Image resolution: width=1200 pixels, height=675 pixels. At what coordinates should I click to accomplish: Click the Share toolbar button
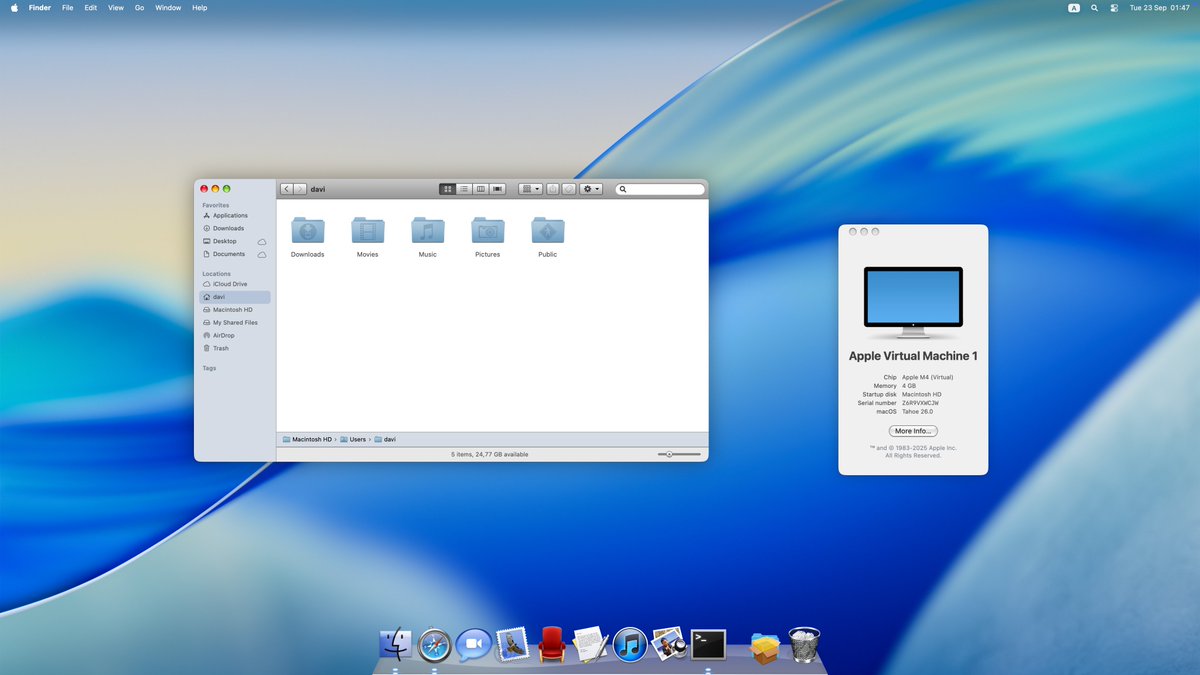(553, 189)
